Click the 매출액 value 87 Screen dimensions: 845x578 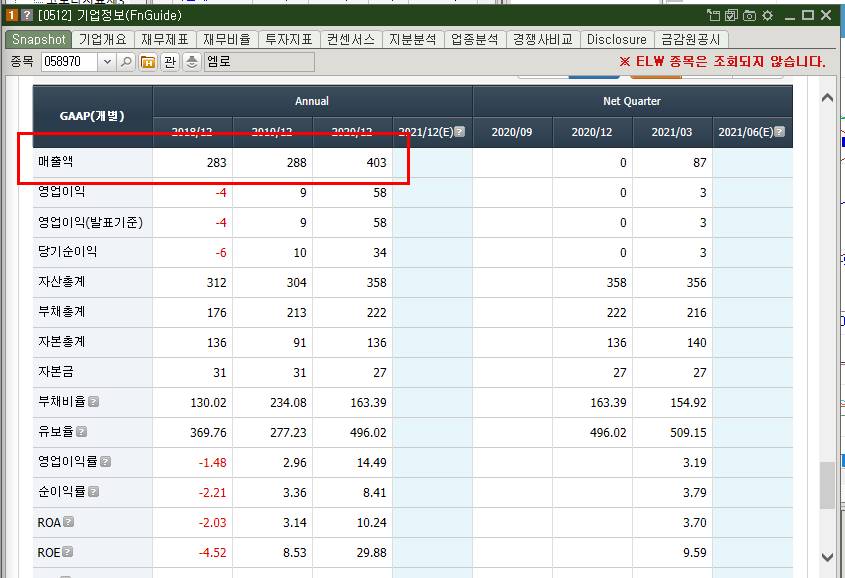coord(699,163)
